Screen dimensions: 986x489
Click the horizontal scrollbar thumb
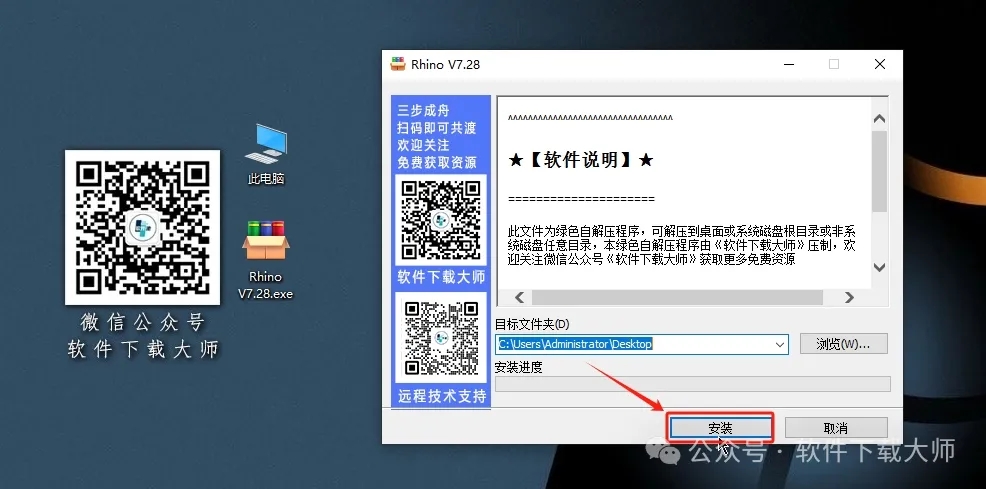677,297
